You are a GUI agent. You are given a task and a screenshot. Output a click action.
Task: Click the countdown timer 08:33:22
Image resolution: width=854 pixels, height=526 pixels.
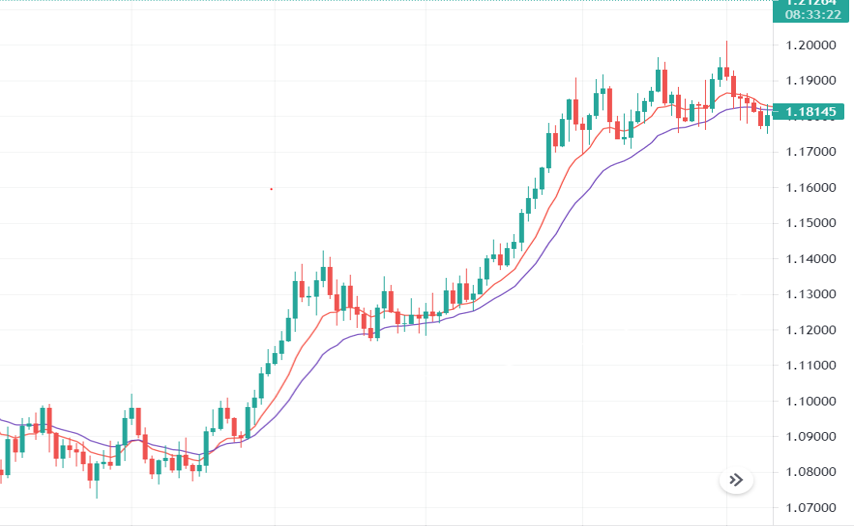click(813, 15)
